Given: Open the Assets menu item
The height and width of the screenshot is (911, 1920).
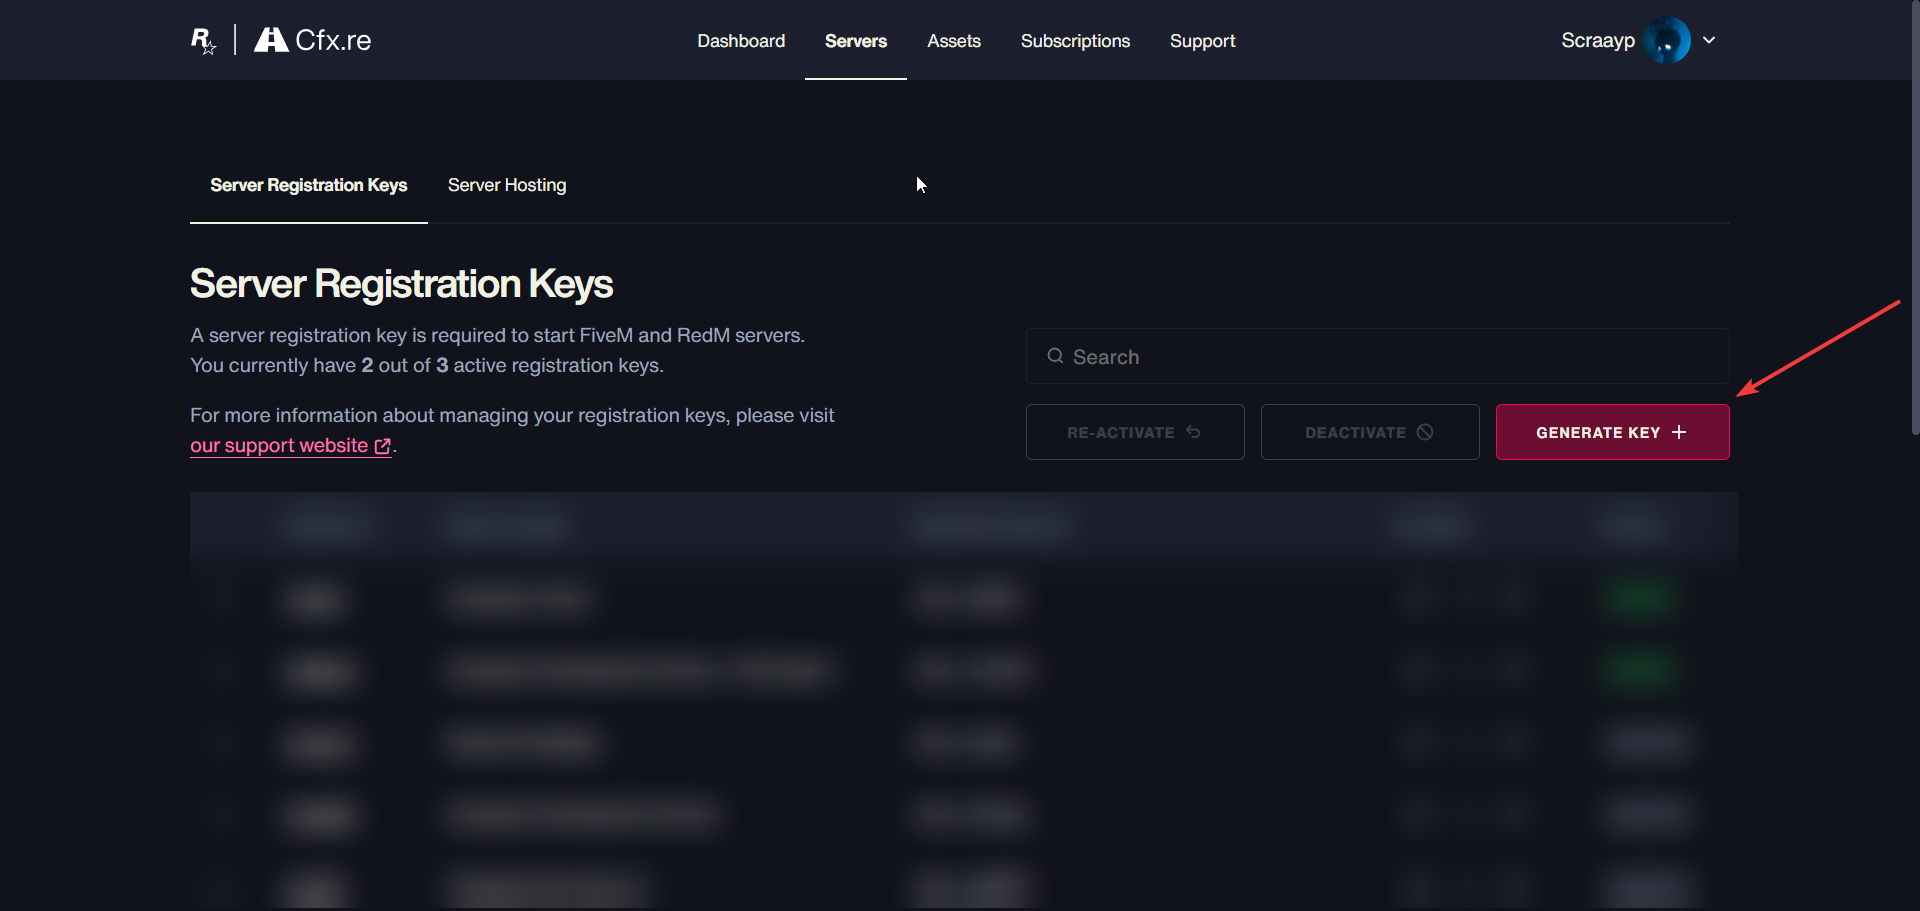Looking at the screenshot, I should (954, 41).
